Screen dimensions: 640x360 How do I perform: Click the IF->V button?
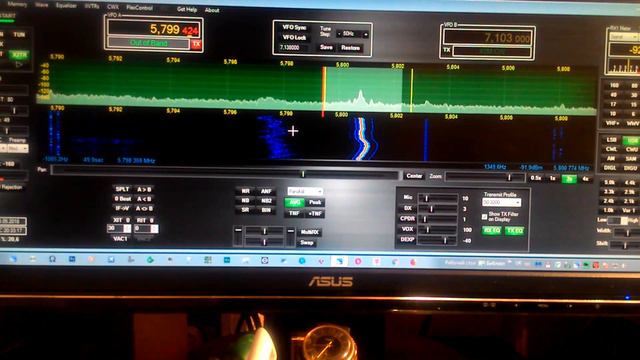122,209
